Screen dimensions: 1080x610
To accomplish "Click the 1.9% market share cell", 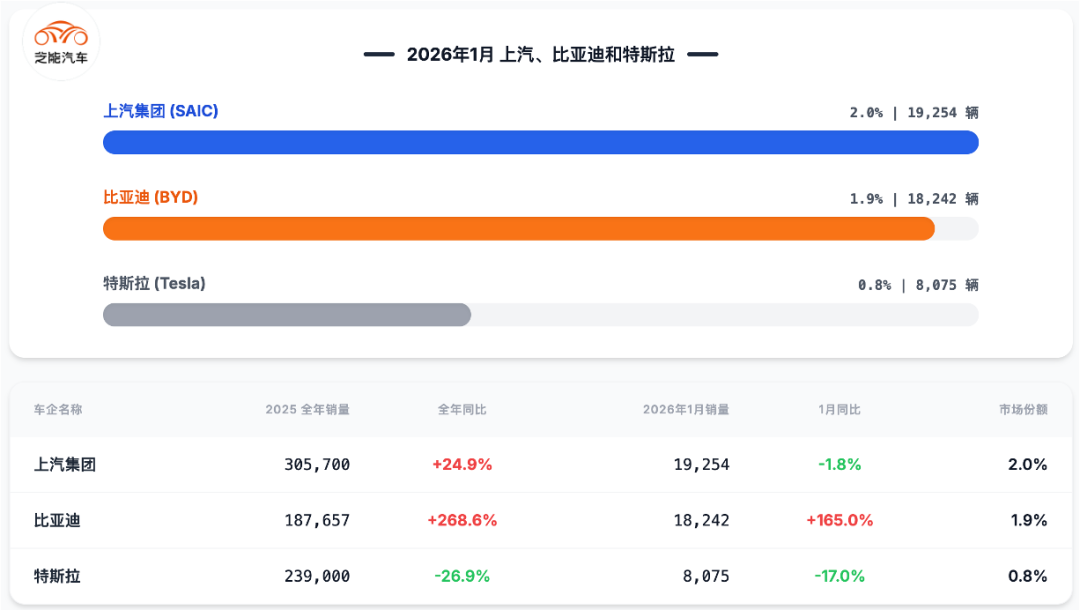I will [x=1029, y=520].
